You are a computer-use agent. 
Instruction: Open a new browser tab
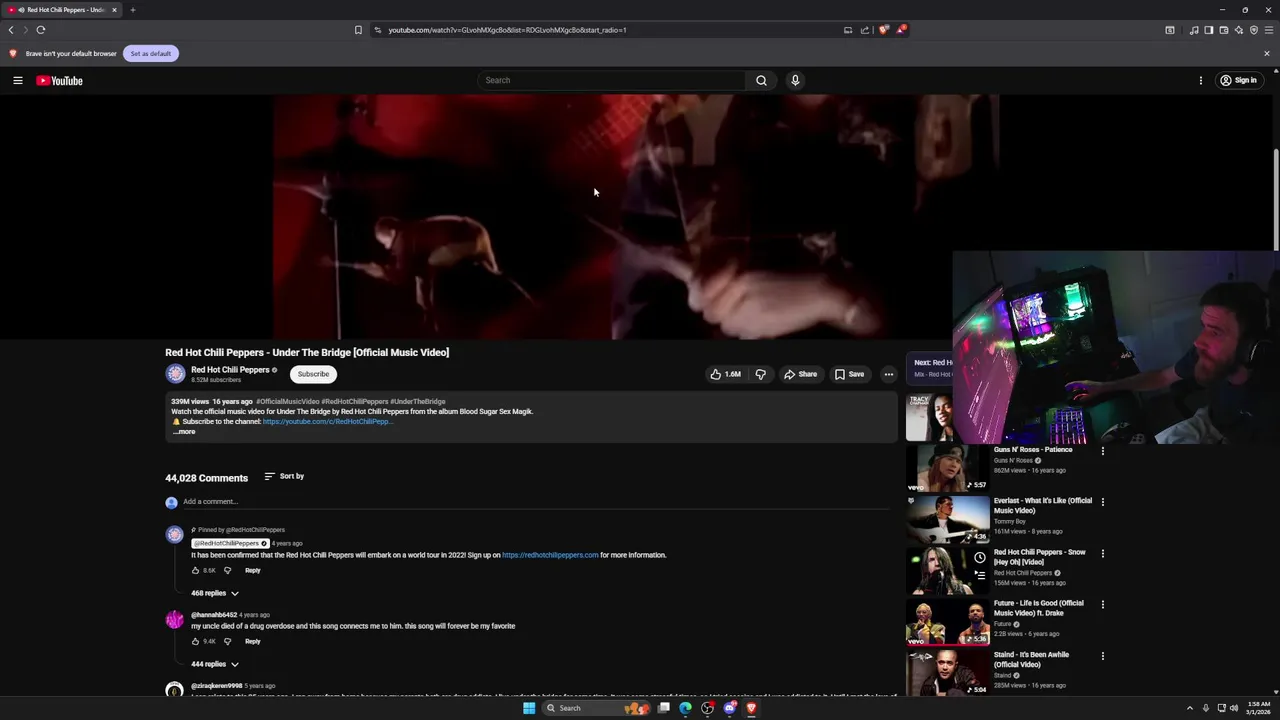click(132, 10)
